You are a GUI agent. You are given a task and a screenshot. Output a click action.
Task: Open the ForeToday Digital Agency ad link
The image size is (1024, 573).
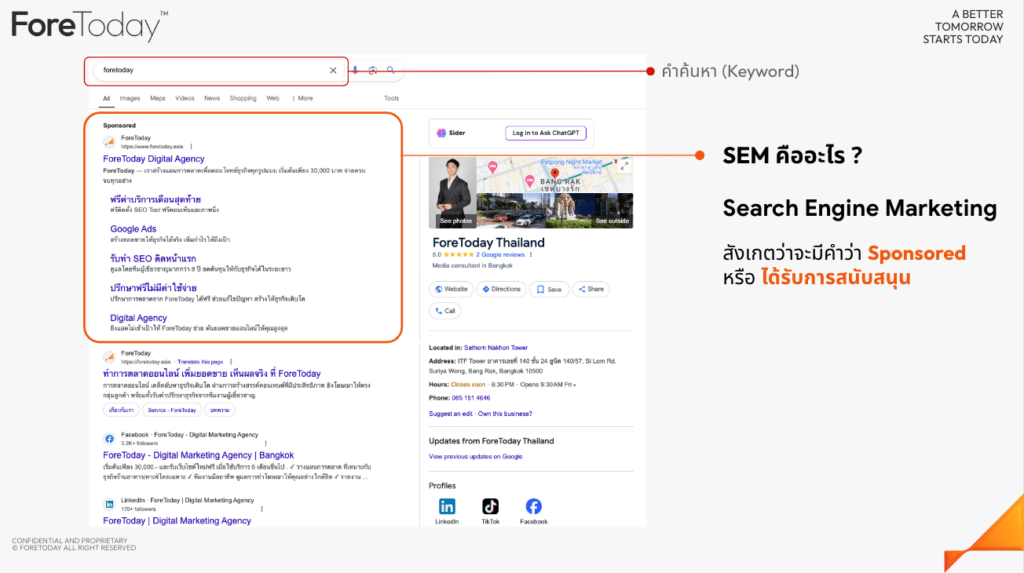coord(153,158)
